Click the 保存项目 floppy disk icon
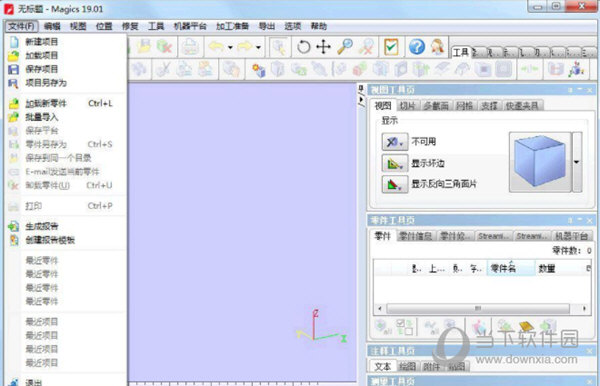 pyautogui.click(x=13, y=69)
